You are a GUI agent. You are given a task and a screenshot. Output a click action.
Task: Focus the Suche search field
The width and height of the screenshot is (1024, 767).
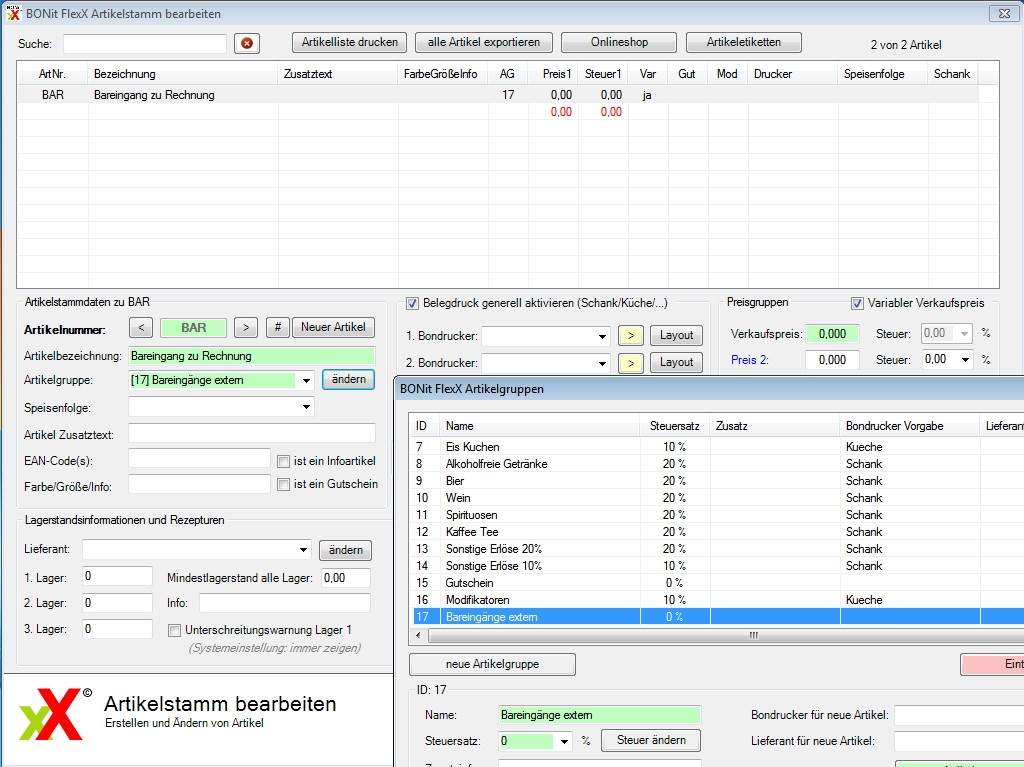[145, 44]
